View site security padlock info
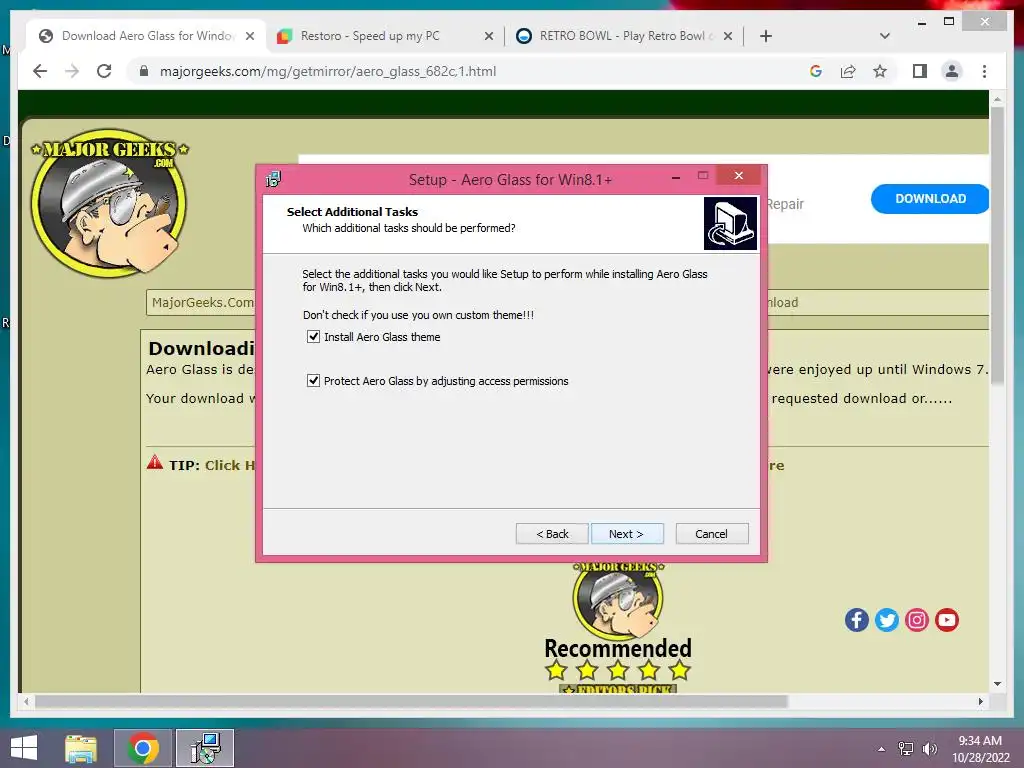Viewport: 1024px width, 768px height. click(x=144, y=71)
